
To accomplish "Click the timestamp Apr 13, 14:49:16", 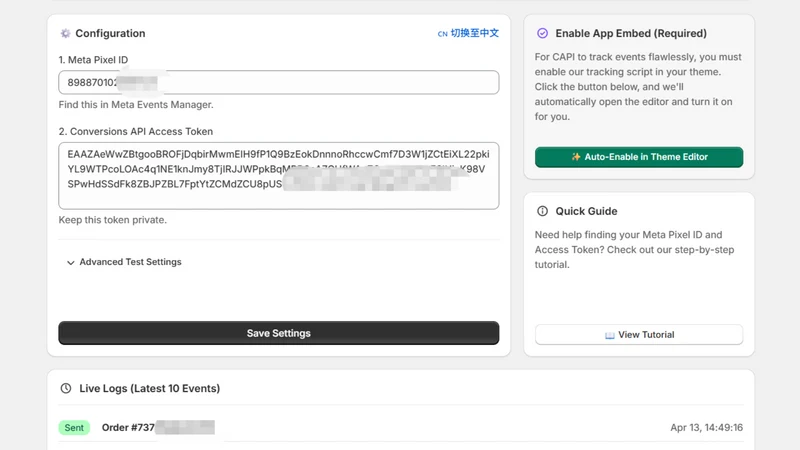I will (x=706, y=428).
